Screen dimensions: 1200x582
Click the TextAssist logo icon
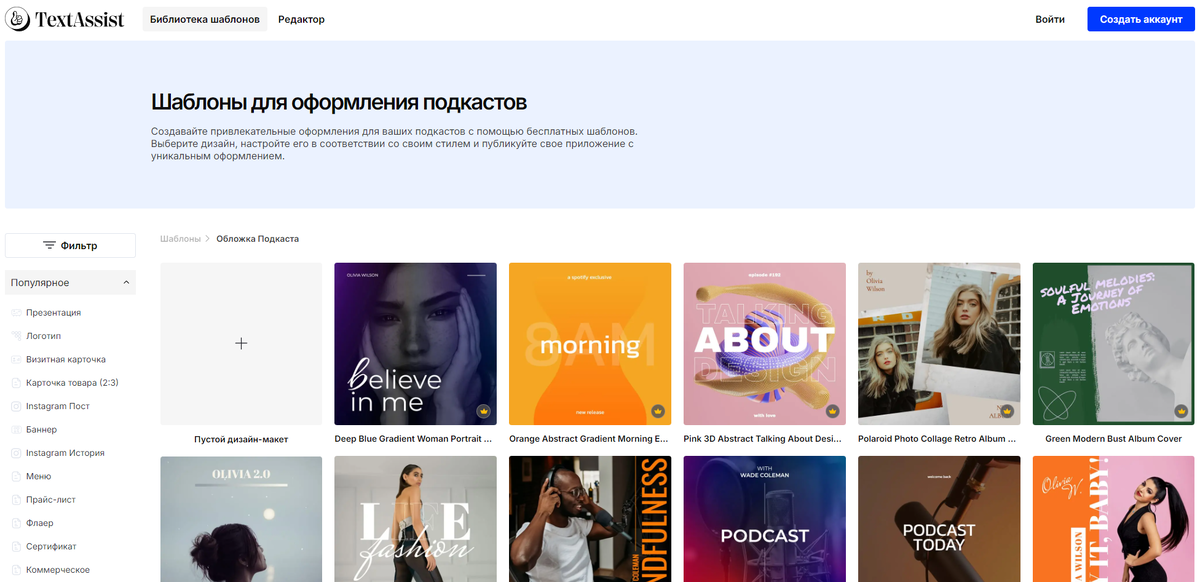coord(17,18)
